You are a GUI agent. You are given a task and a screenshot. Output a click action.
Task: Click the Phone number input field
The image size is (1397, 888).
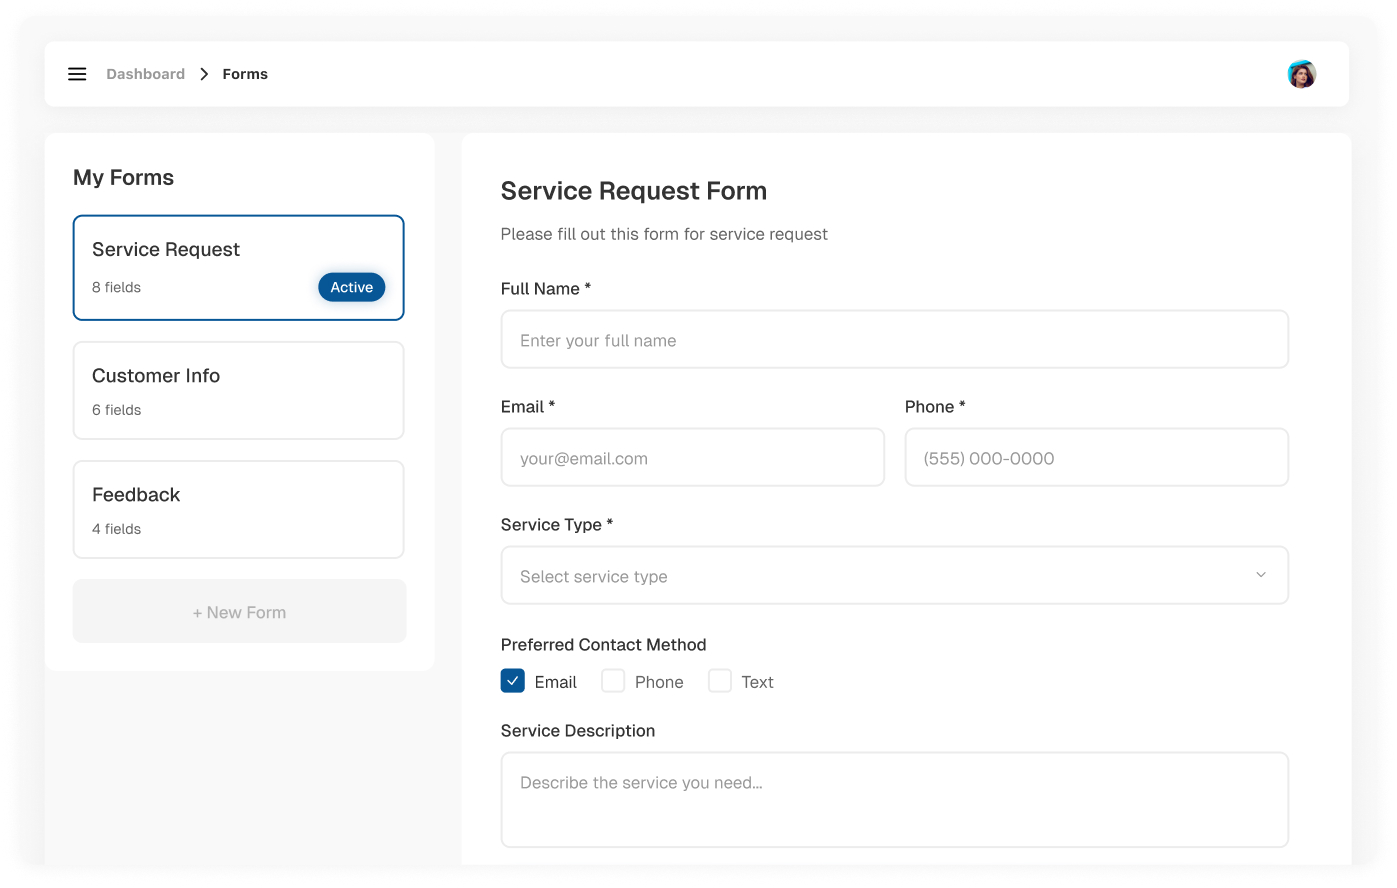point(1096,458)
